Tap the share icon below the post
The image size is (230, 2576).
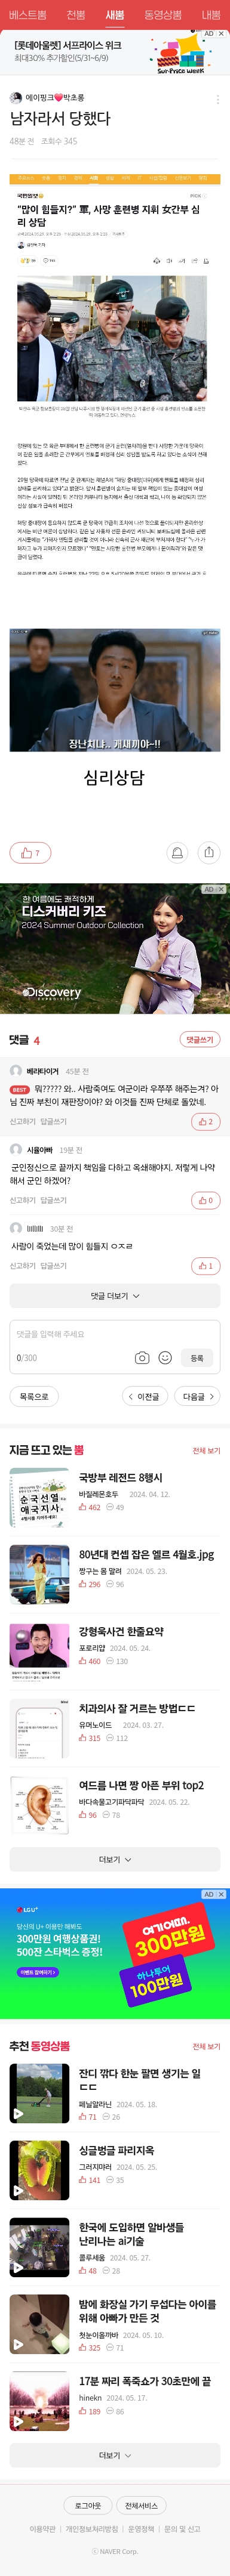tap(209, 852)
